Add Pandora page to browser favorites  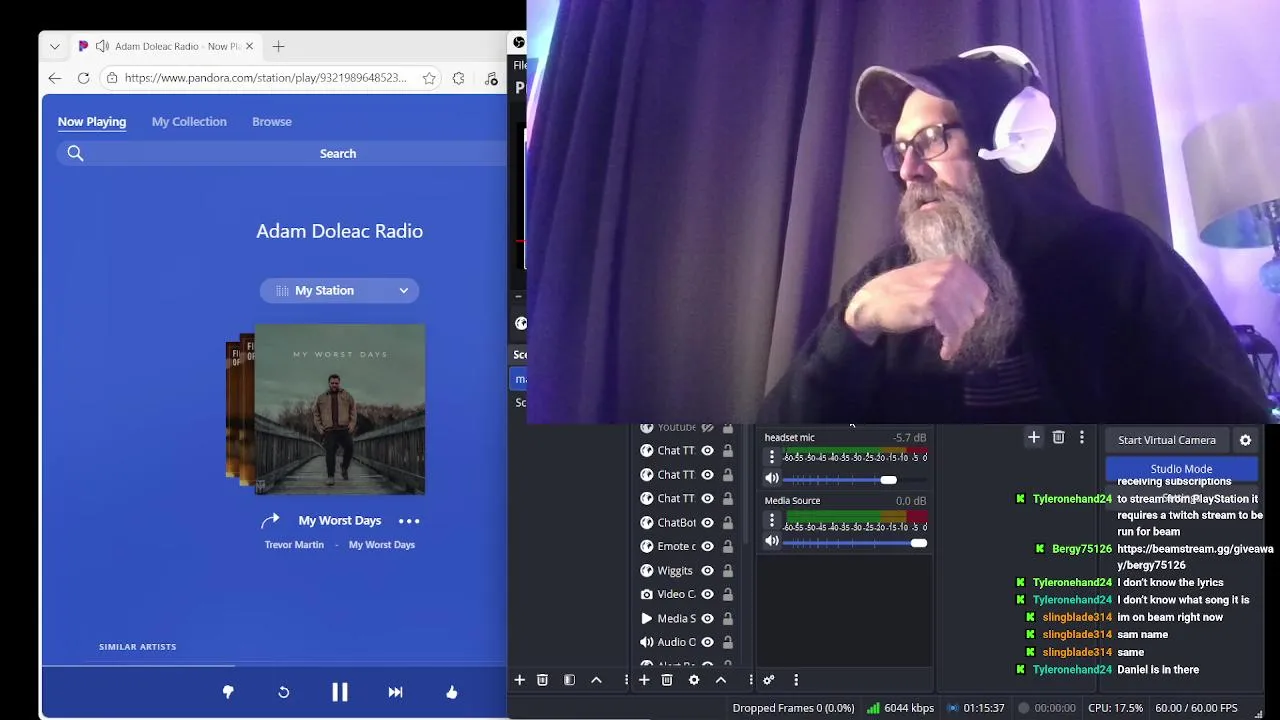[x=429, y=78]
